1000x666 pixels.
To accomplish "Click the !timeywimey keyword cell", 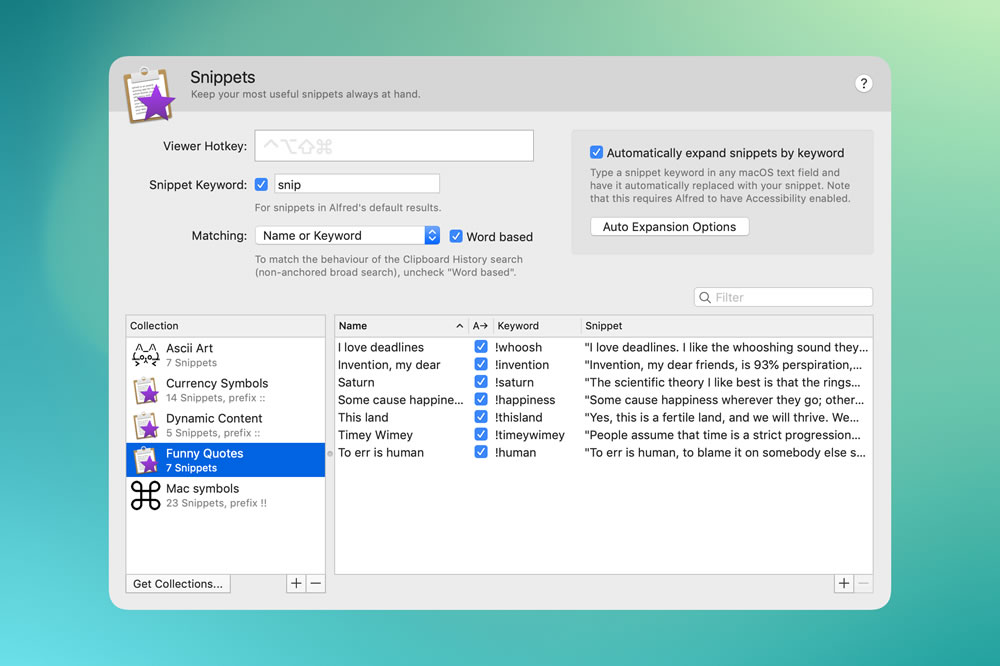I will click(x=530, y=435).
